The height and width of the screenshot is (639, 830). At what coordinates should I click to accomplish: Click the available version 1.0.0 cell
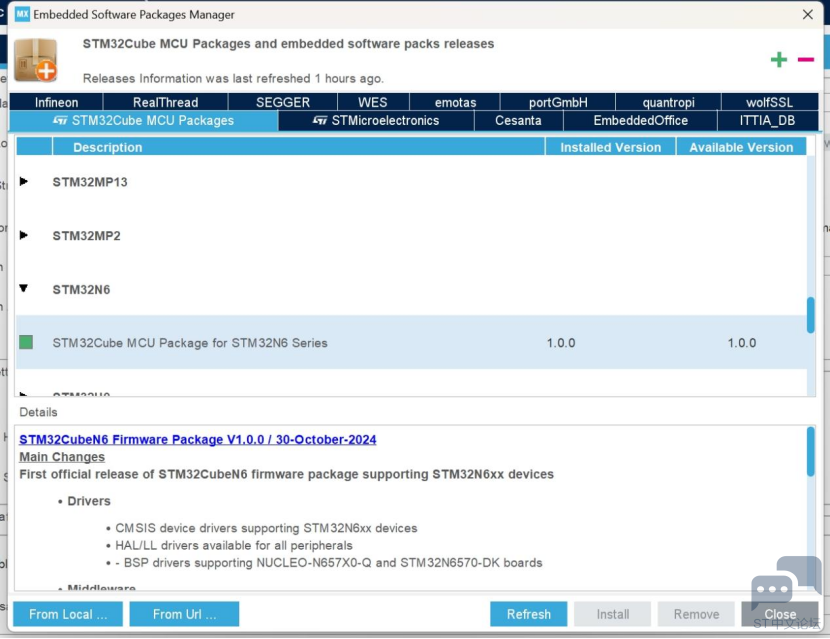pos(742,343)
